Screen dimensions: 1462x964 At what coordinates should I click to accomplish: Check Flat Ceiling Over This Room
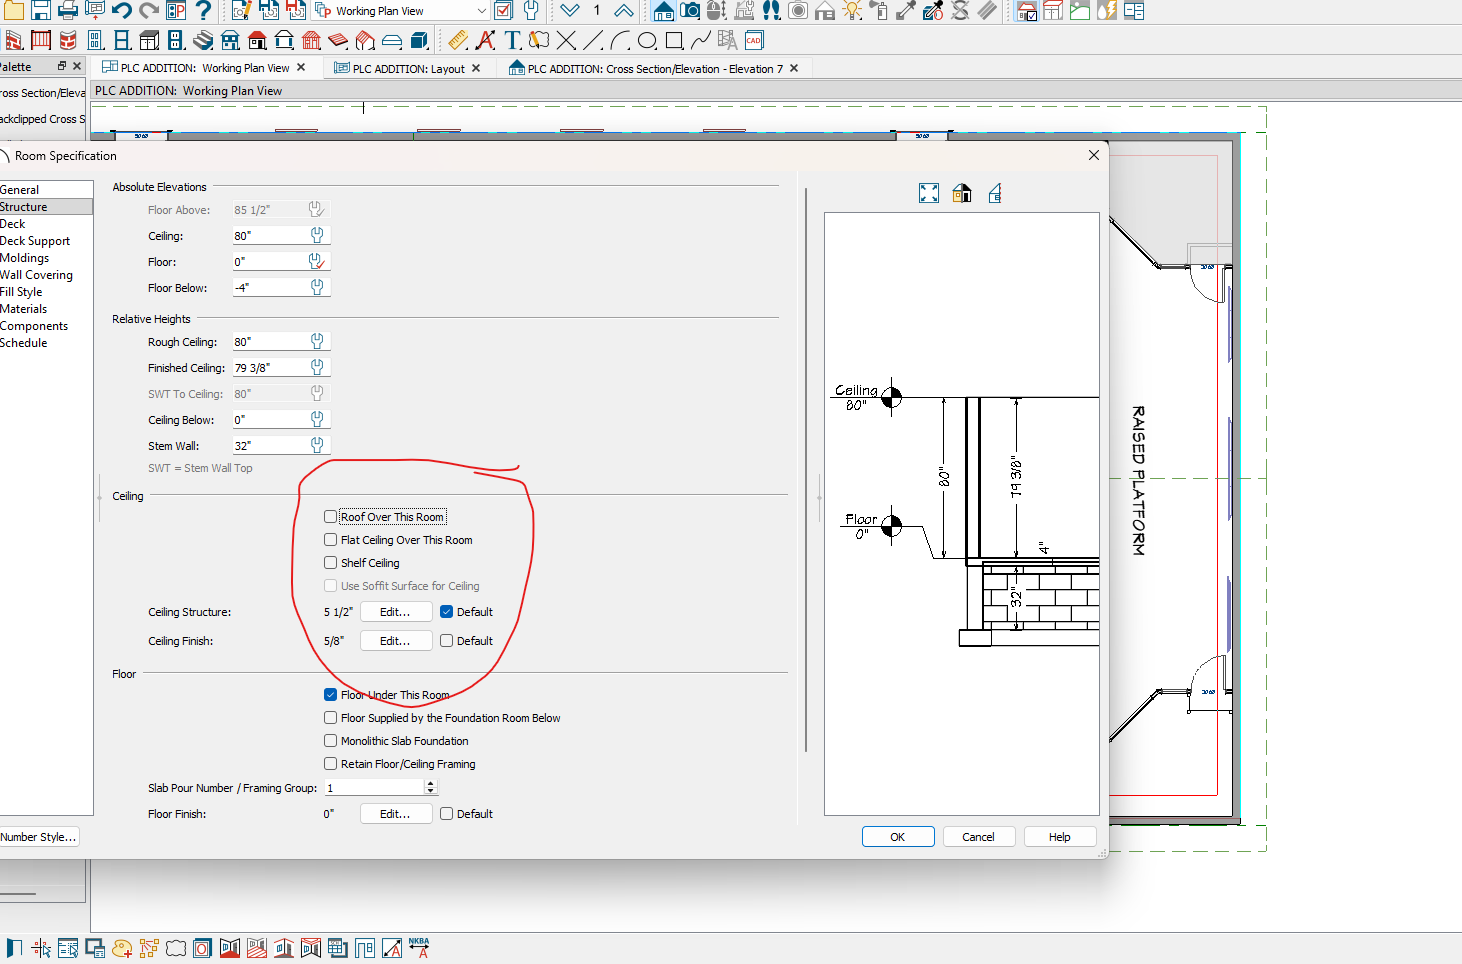pyautogui.click(x=331, y=540)
